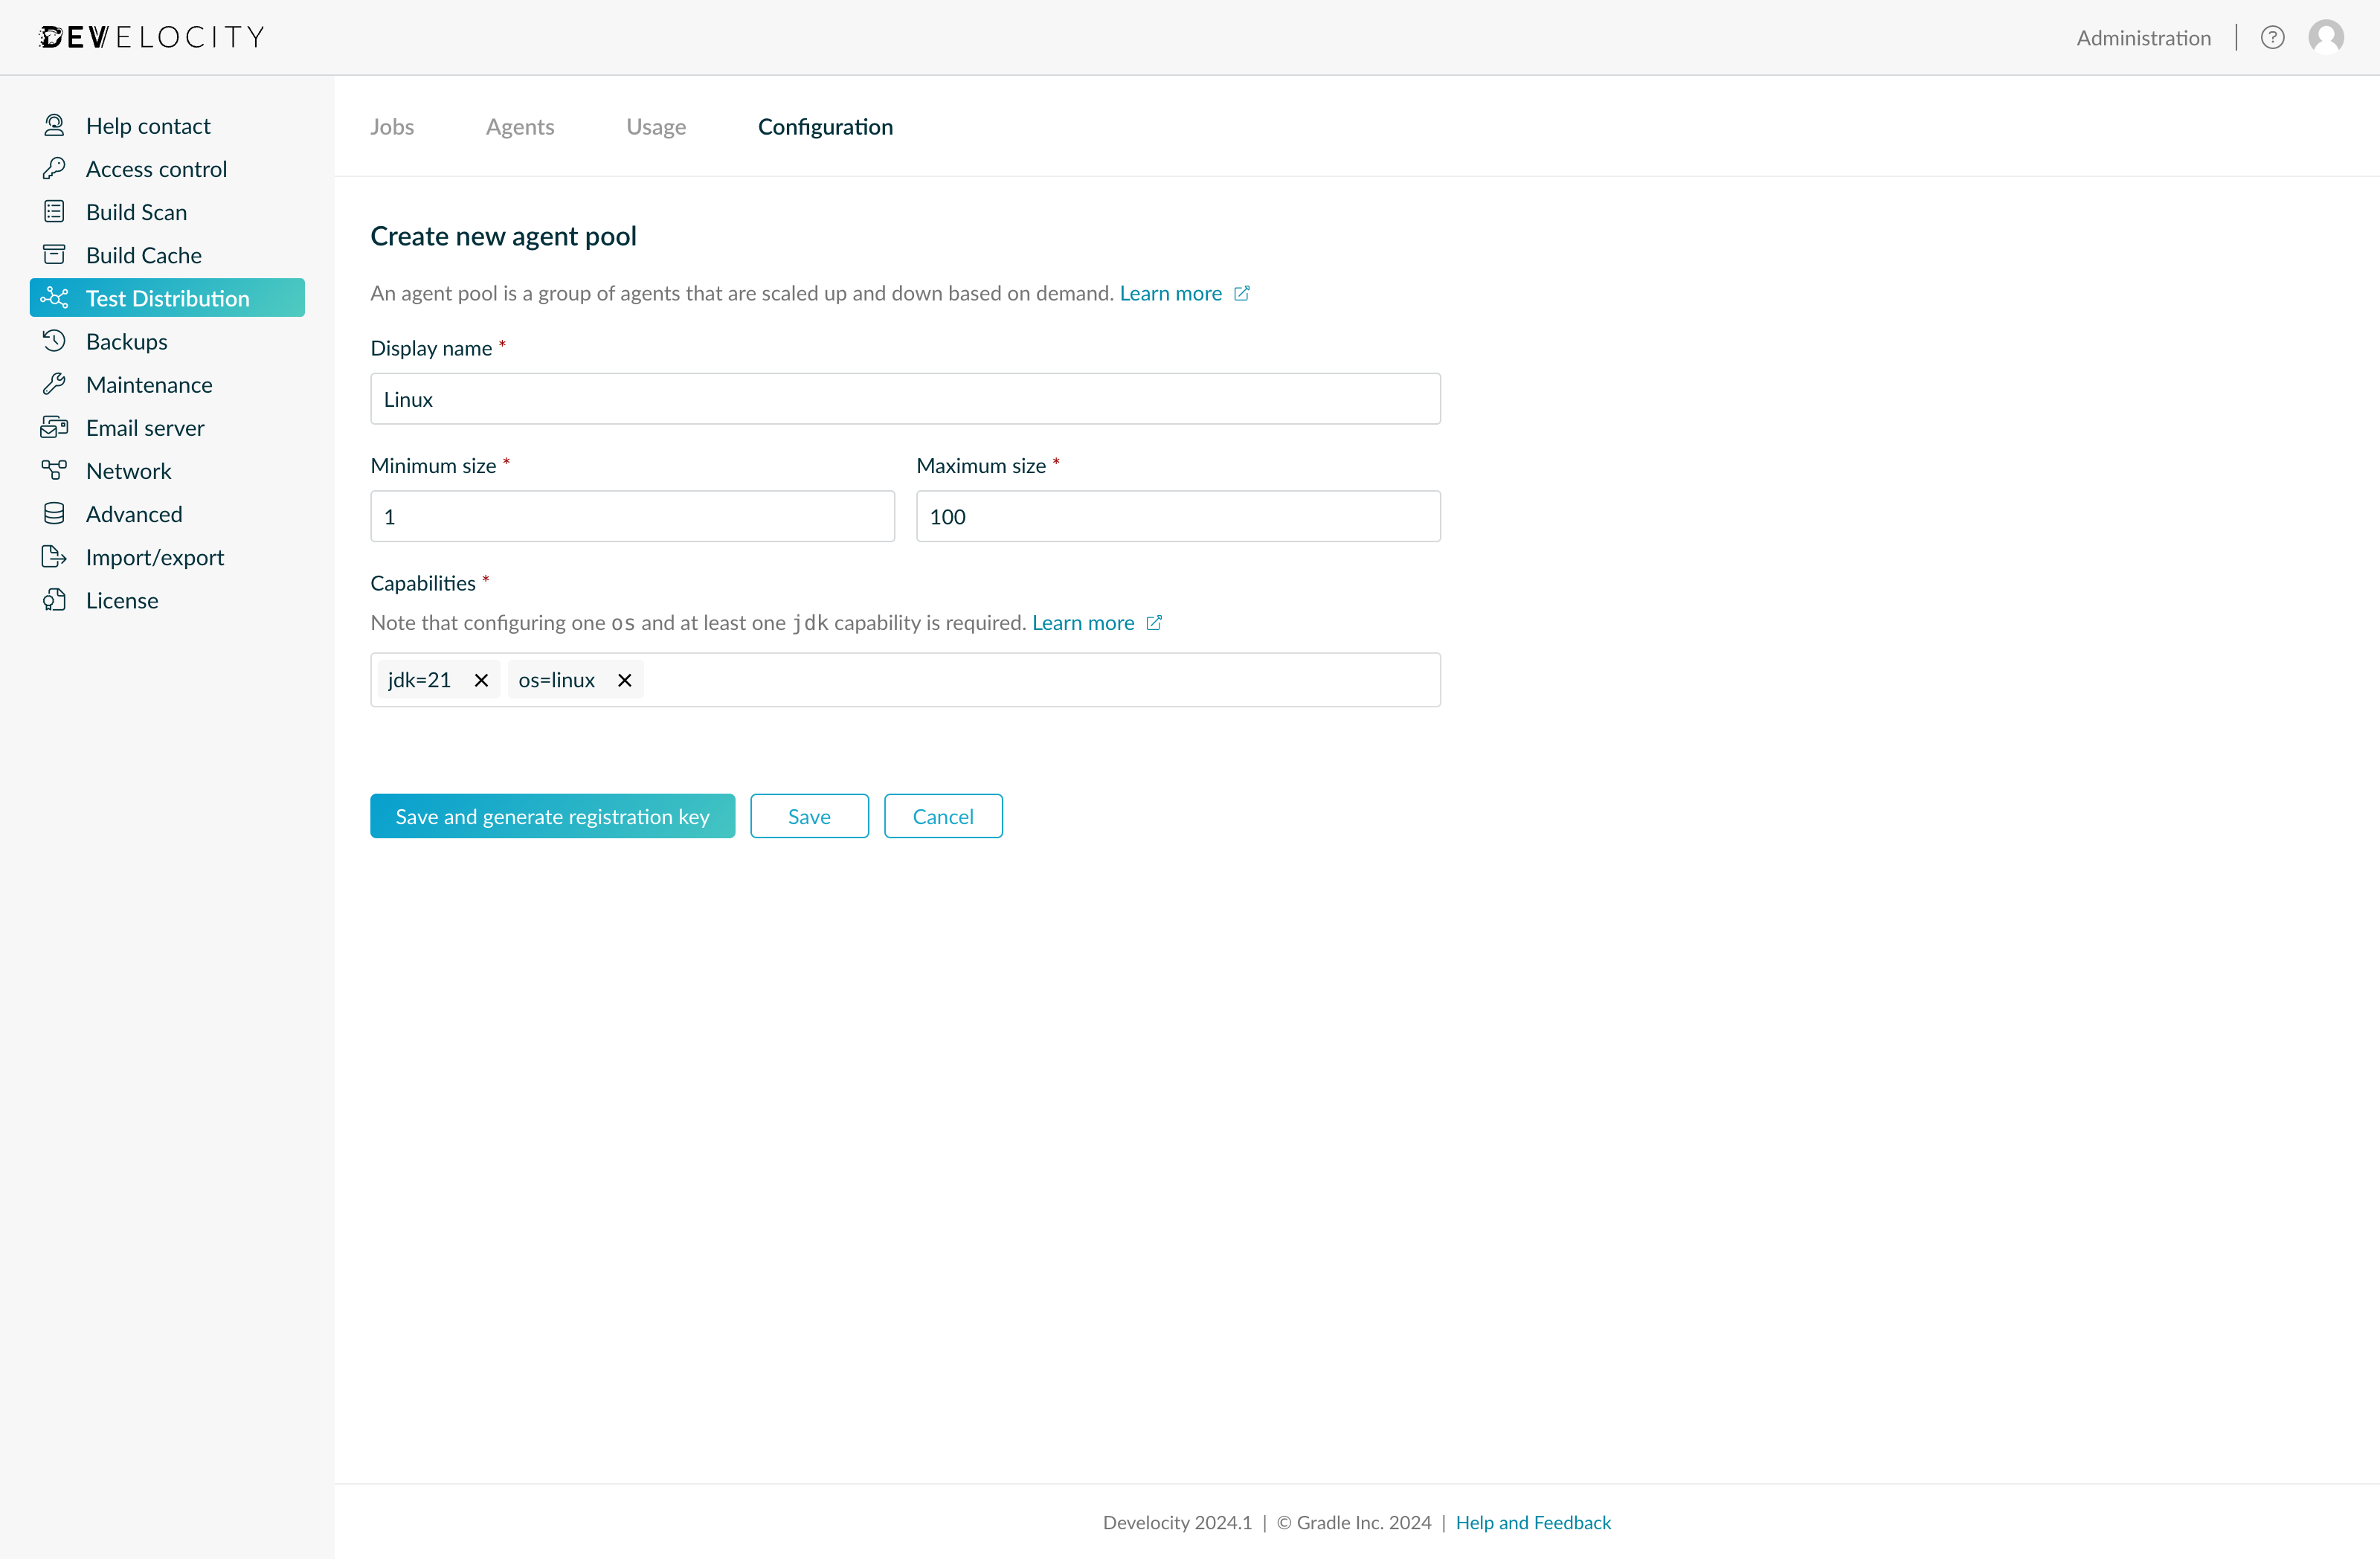Image resolution: width=2380 pixels, height=1559 pixels.
Task: Open the Import/export section
Action: click(154, 556)
